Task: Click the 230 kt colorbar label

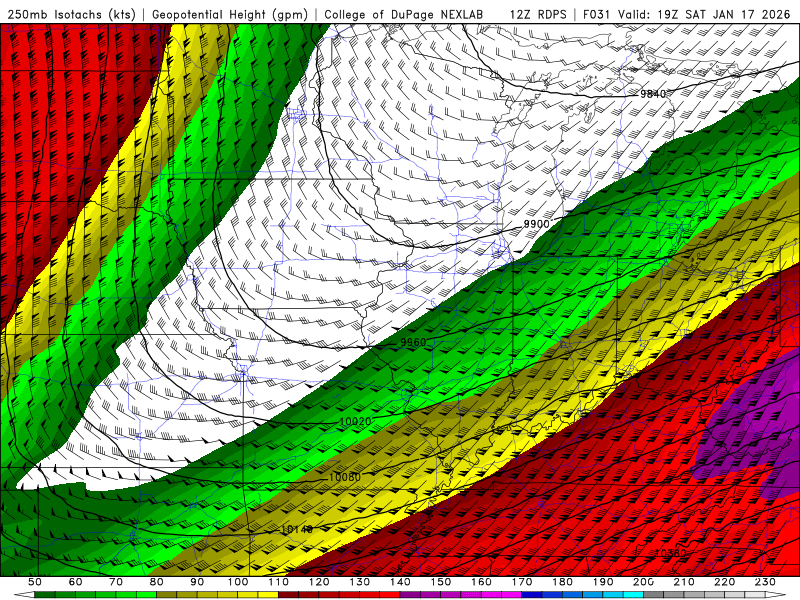Action: click(765, 582)
